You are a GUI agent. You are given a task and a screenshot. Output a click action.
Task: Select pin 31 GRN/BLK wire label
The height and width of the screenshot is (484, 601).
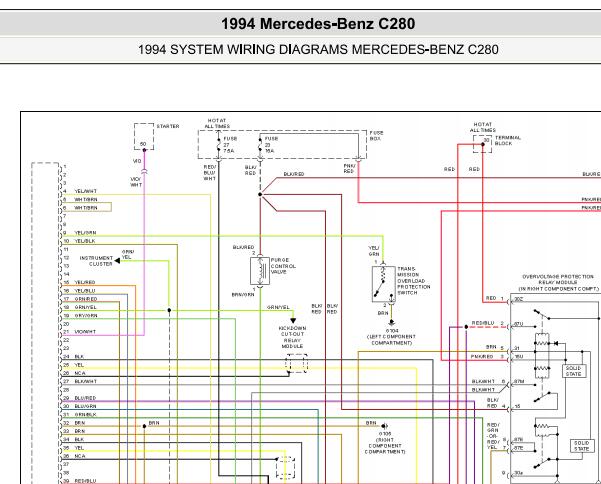tap(85, 415)
